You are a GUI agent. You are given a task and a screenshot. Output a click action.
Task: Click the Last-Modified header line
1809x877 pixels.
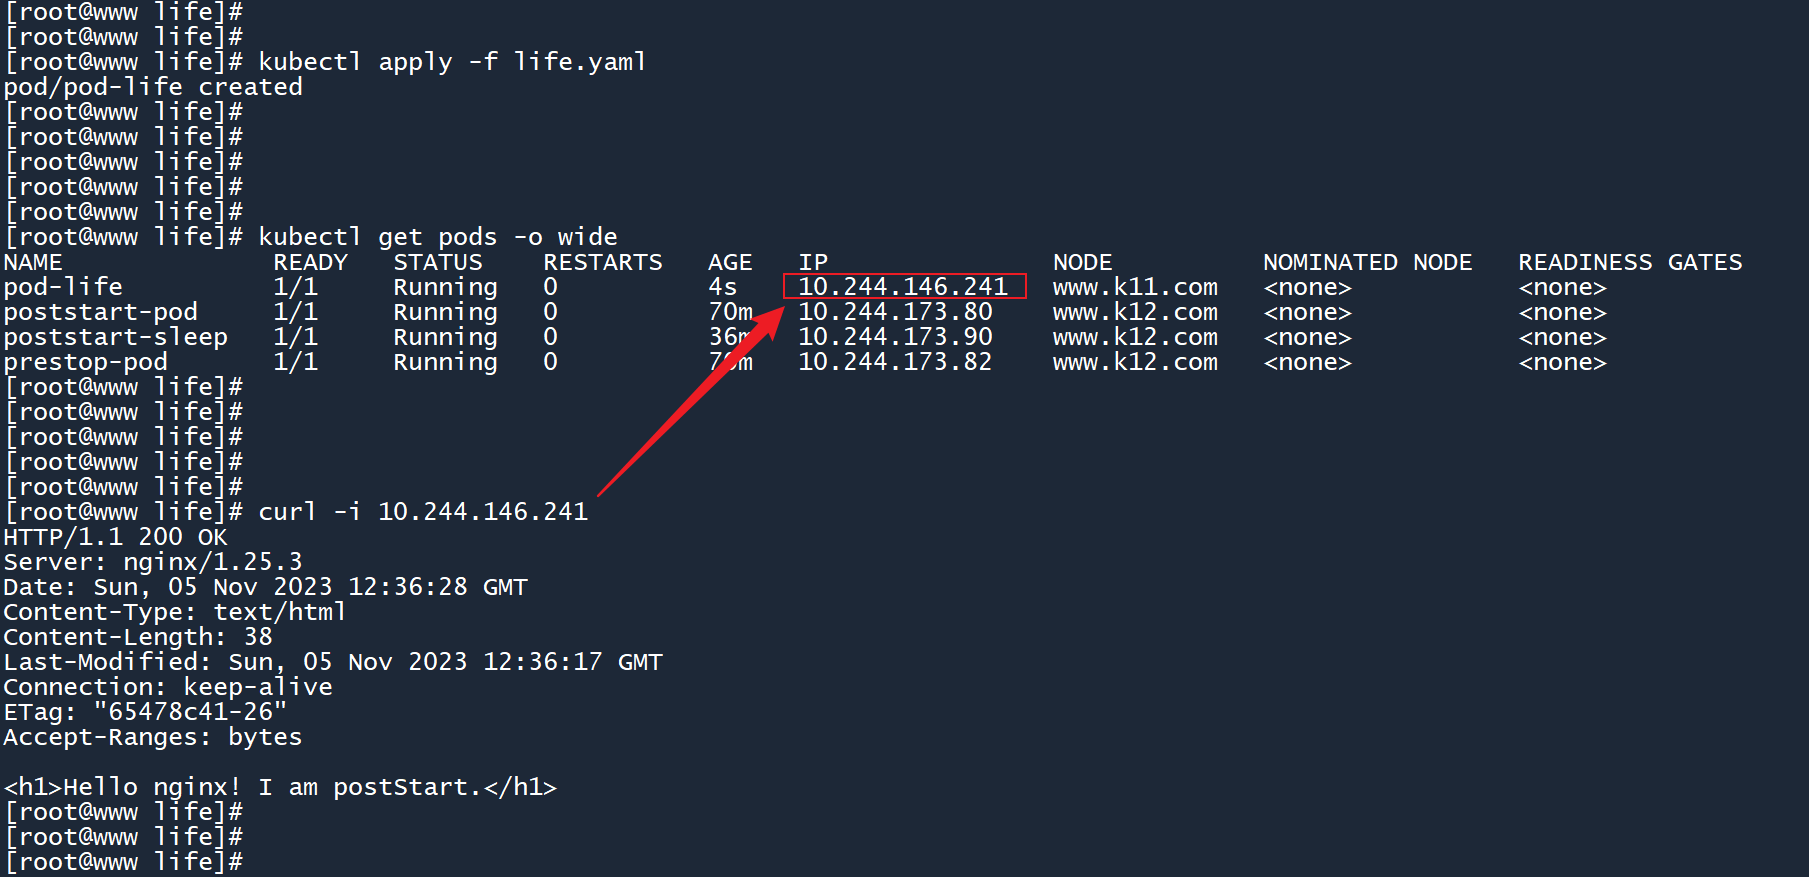333,662
